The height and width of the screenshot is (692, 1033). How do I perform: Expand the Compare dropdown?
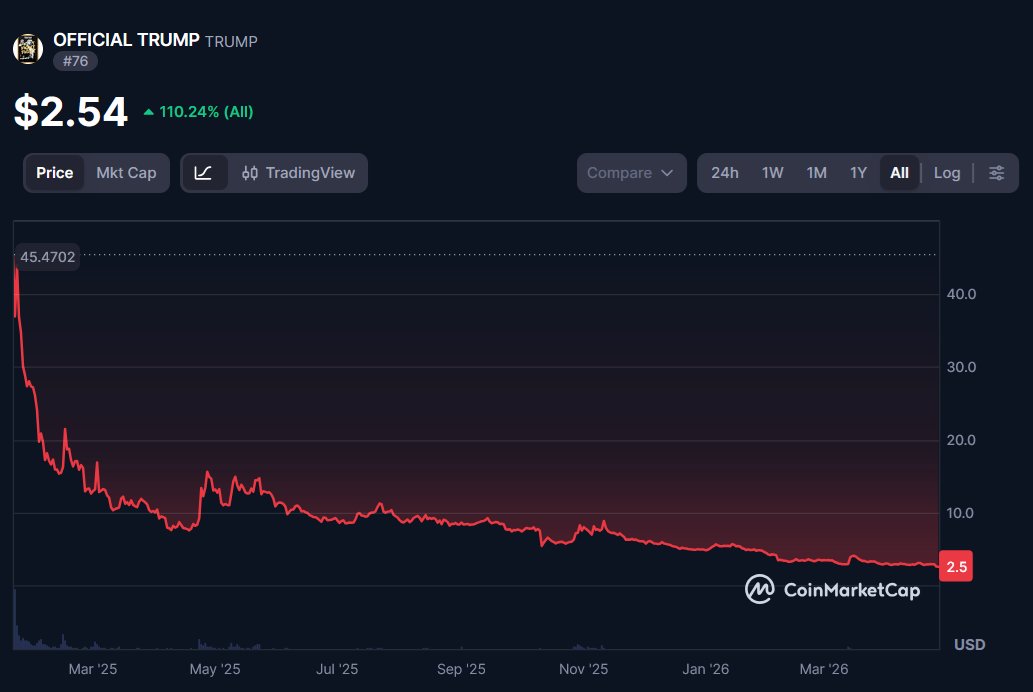coord(631,173)
